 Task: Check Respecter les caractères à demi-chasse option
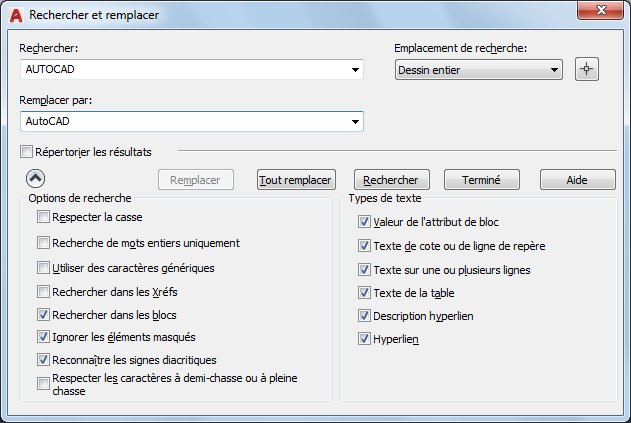(x=43, y=384)
